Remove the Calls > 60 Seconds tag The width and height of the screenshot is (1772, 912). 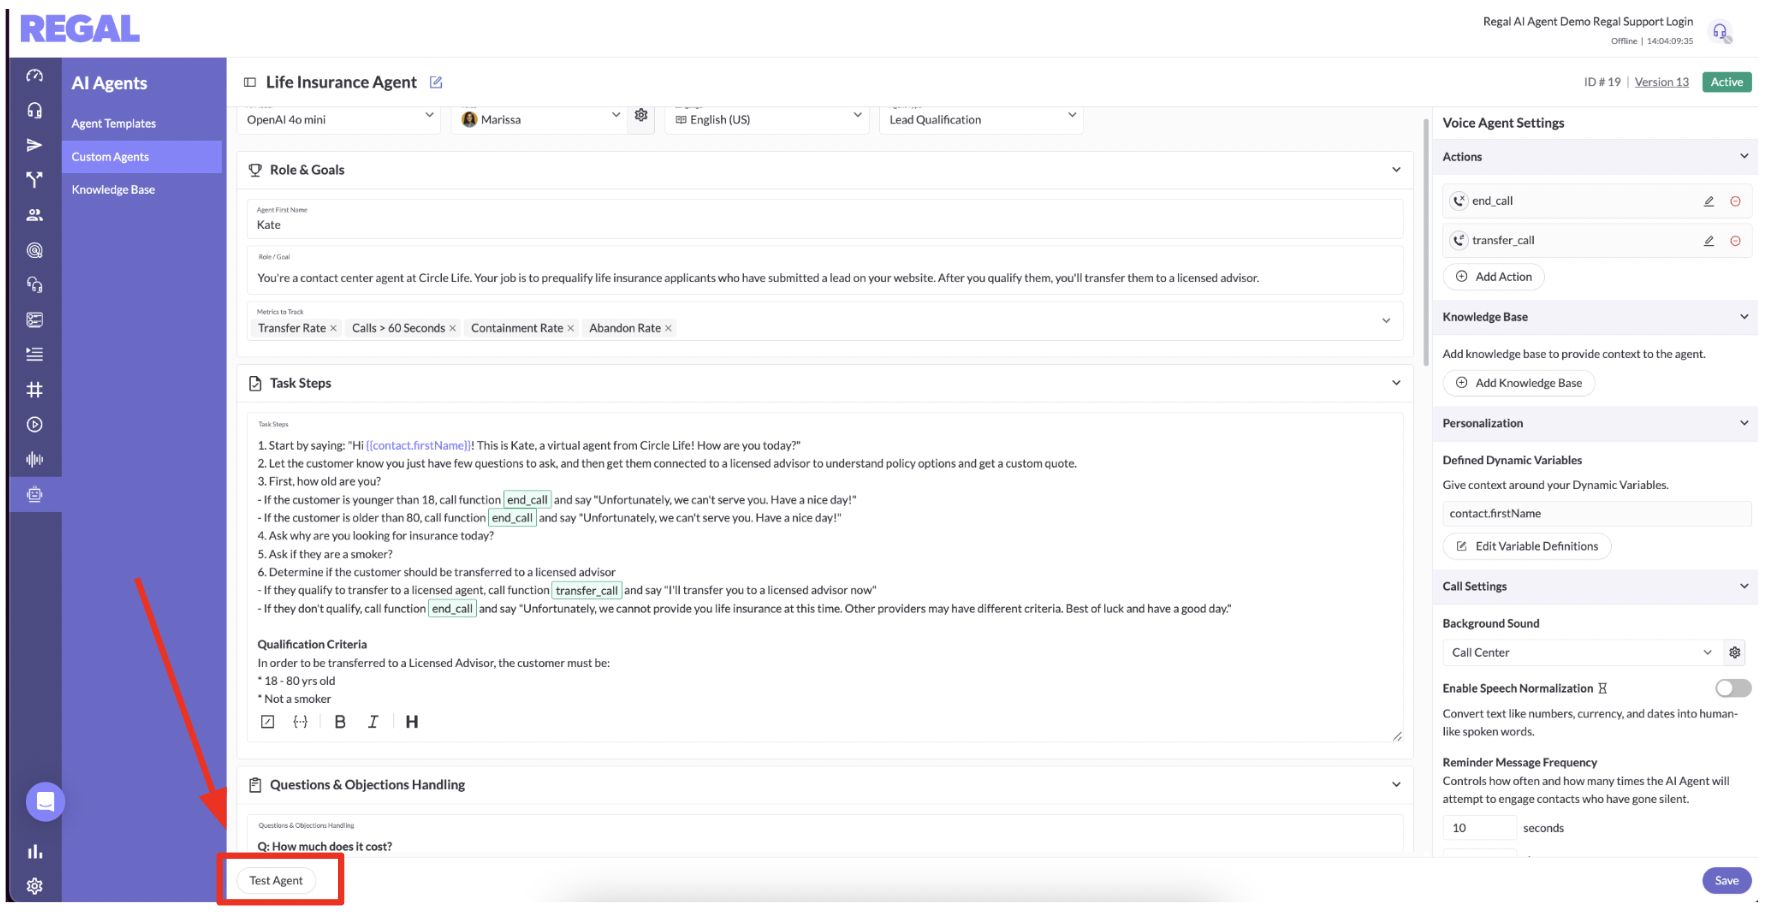(x=452, y=328)
